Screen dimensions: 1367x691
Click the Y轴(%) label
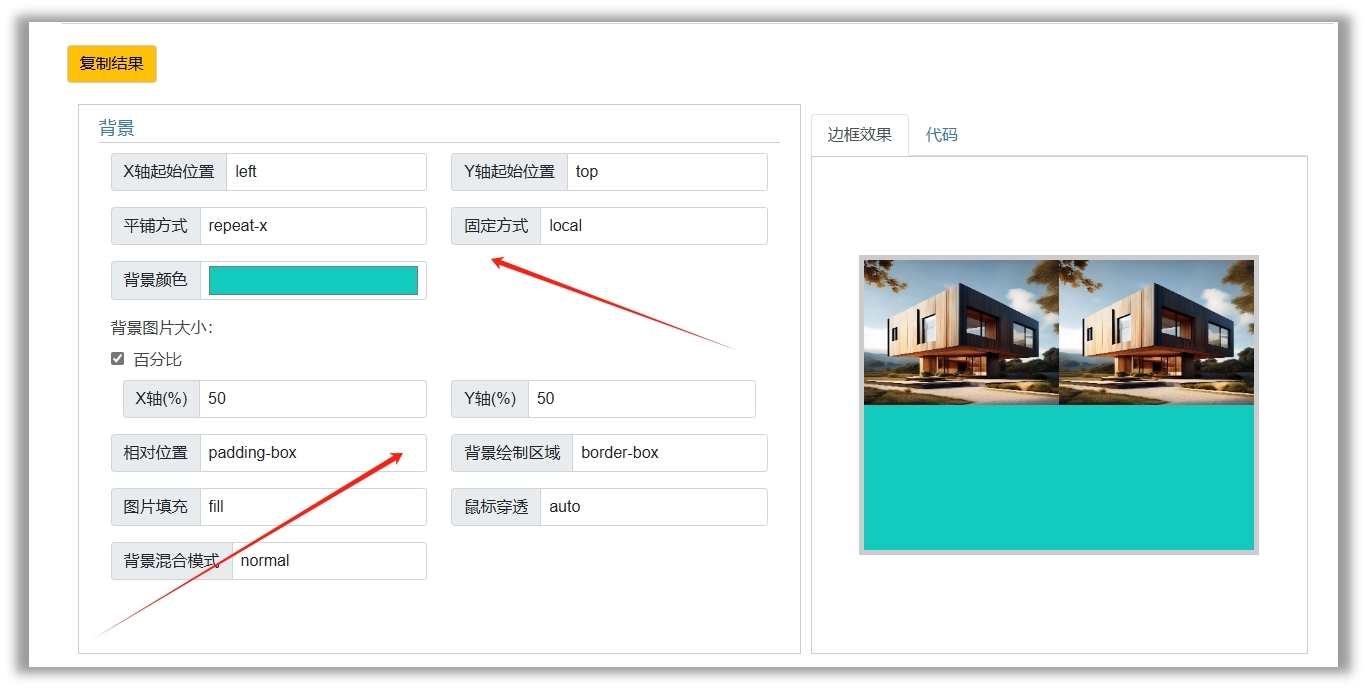pyautogui.click(x=490, y=399)
